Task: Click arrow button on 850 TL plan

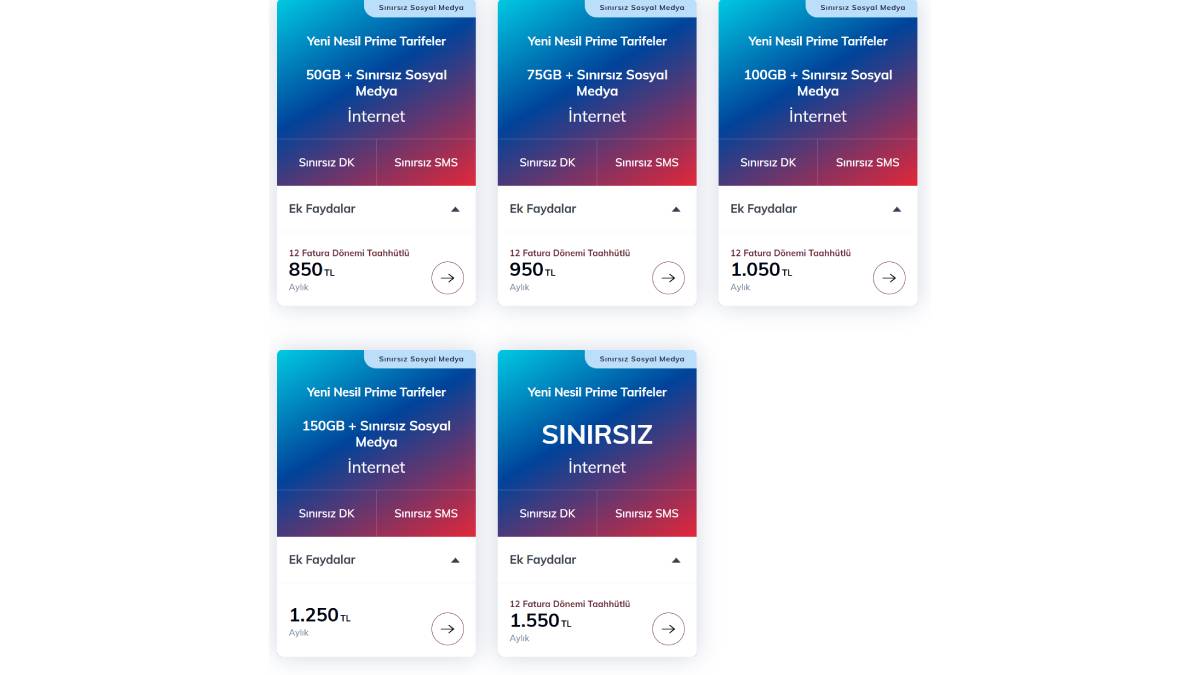Action: click(x=447, y=278)
